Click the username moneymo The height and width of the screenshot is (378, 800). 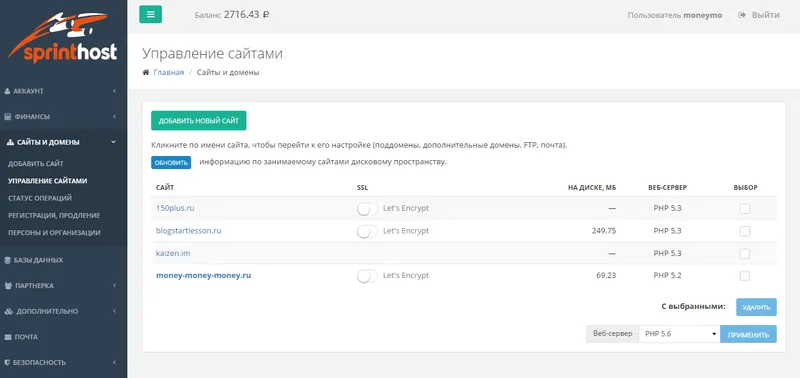click(703, 15)
